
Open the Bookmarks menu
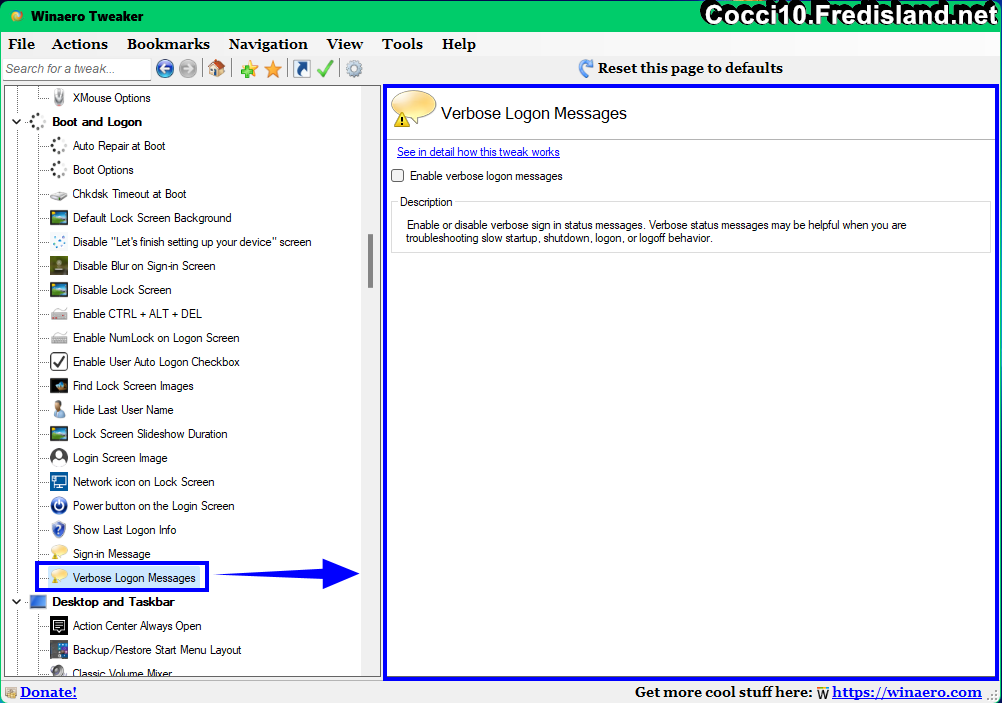168,44
